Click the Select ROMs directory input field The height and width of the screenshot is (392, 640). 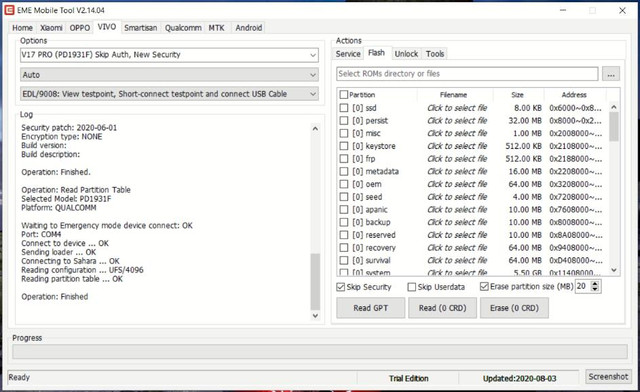pyautogui.click(x=467, y=74)
